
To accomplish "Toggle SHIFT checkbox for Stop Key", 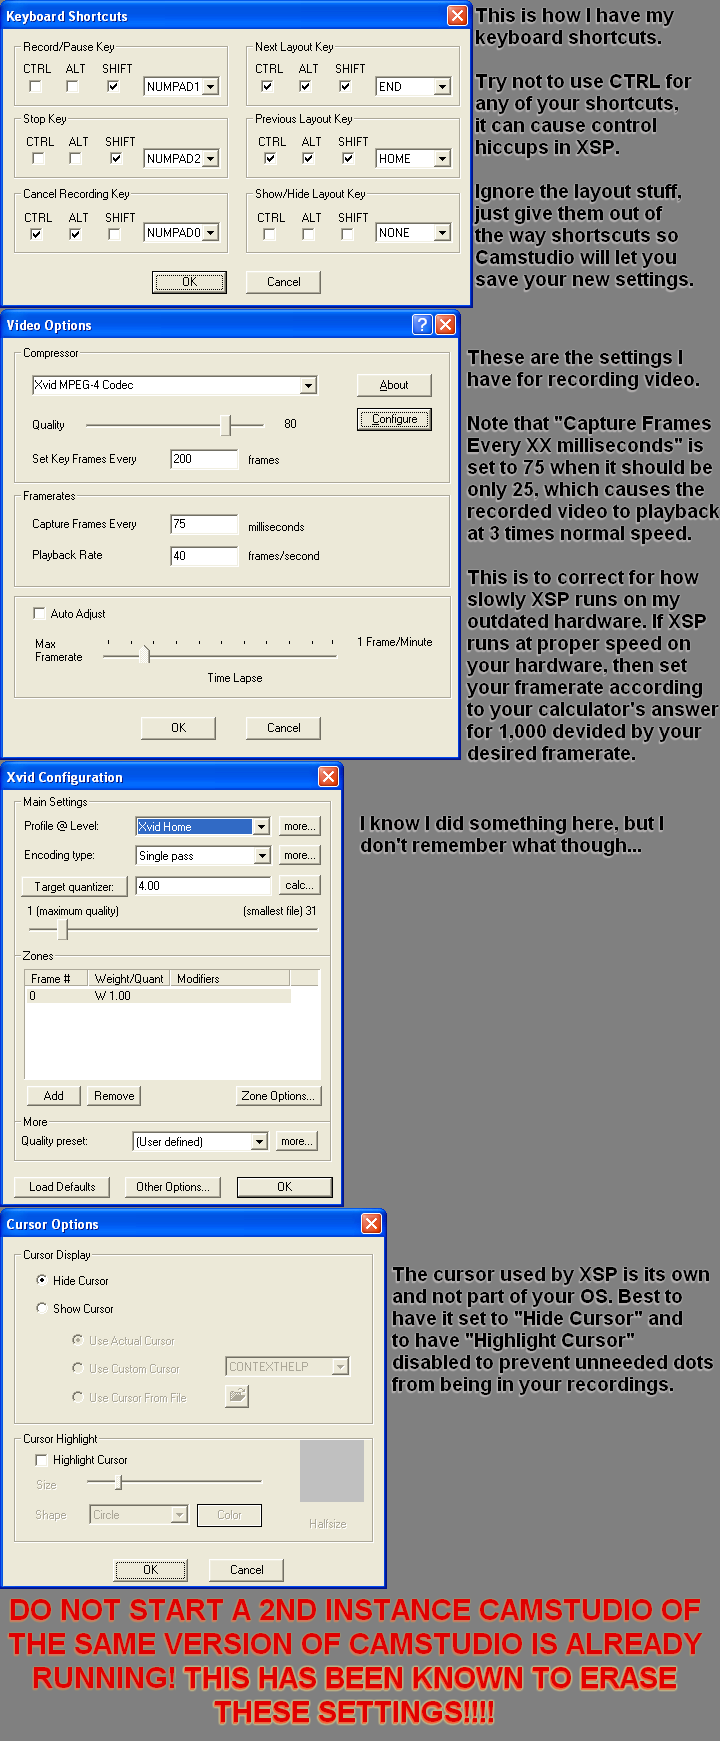I will coord(116,159).
